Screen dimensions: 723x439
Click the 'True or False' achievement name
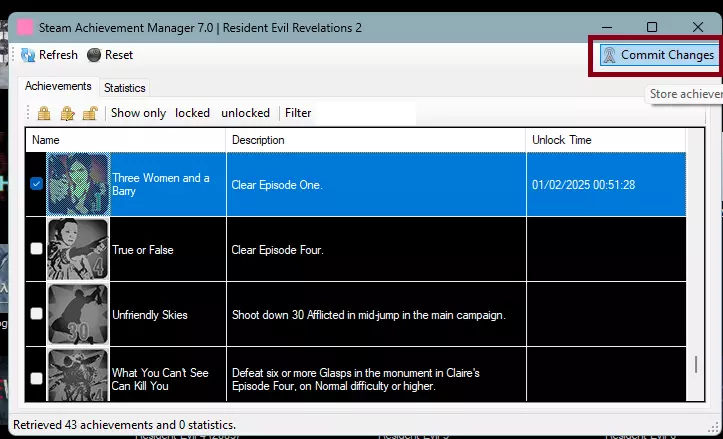pyautogui.click(x=143, y=250)
